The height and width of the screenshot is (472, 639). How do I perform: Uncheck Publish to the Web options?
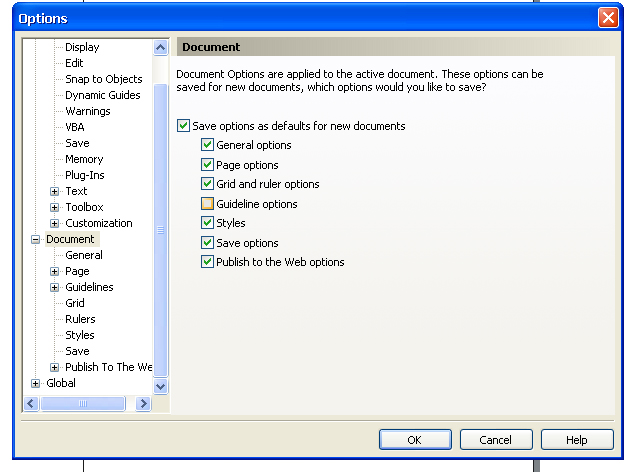pyautogui.click(x=207, y=262)
